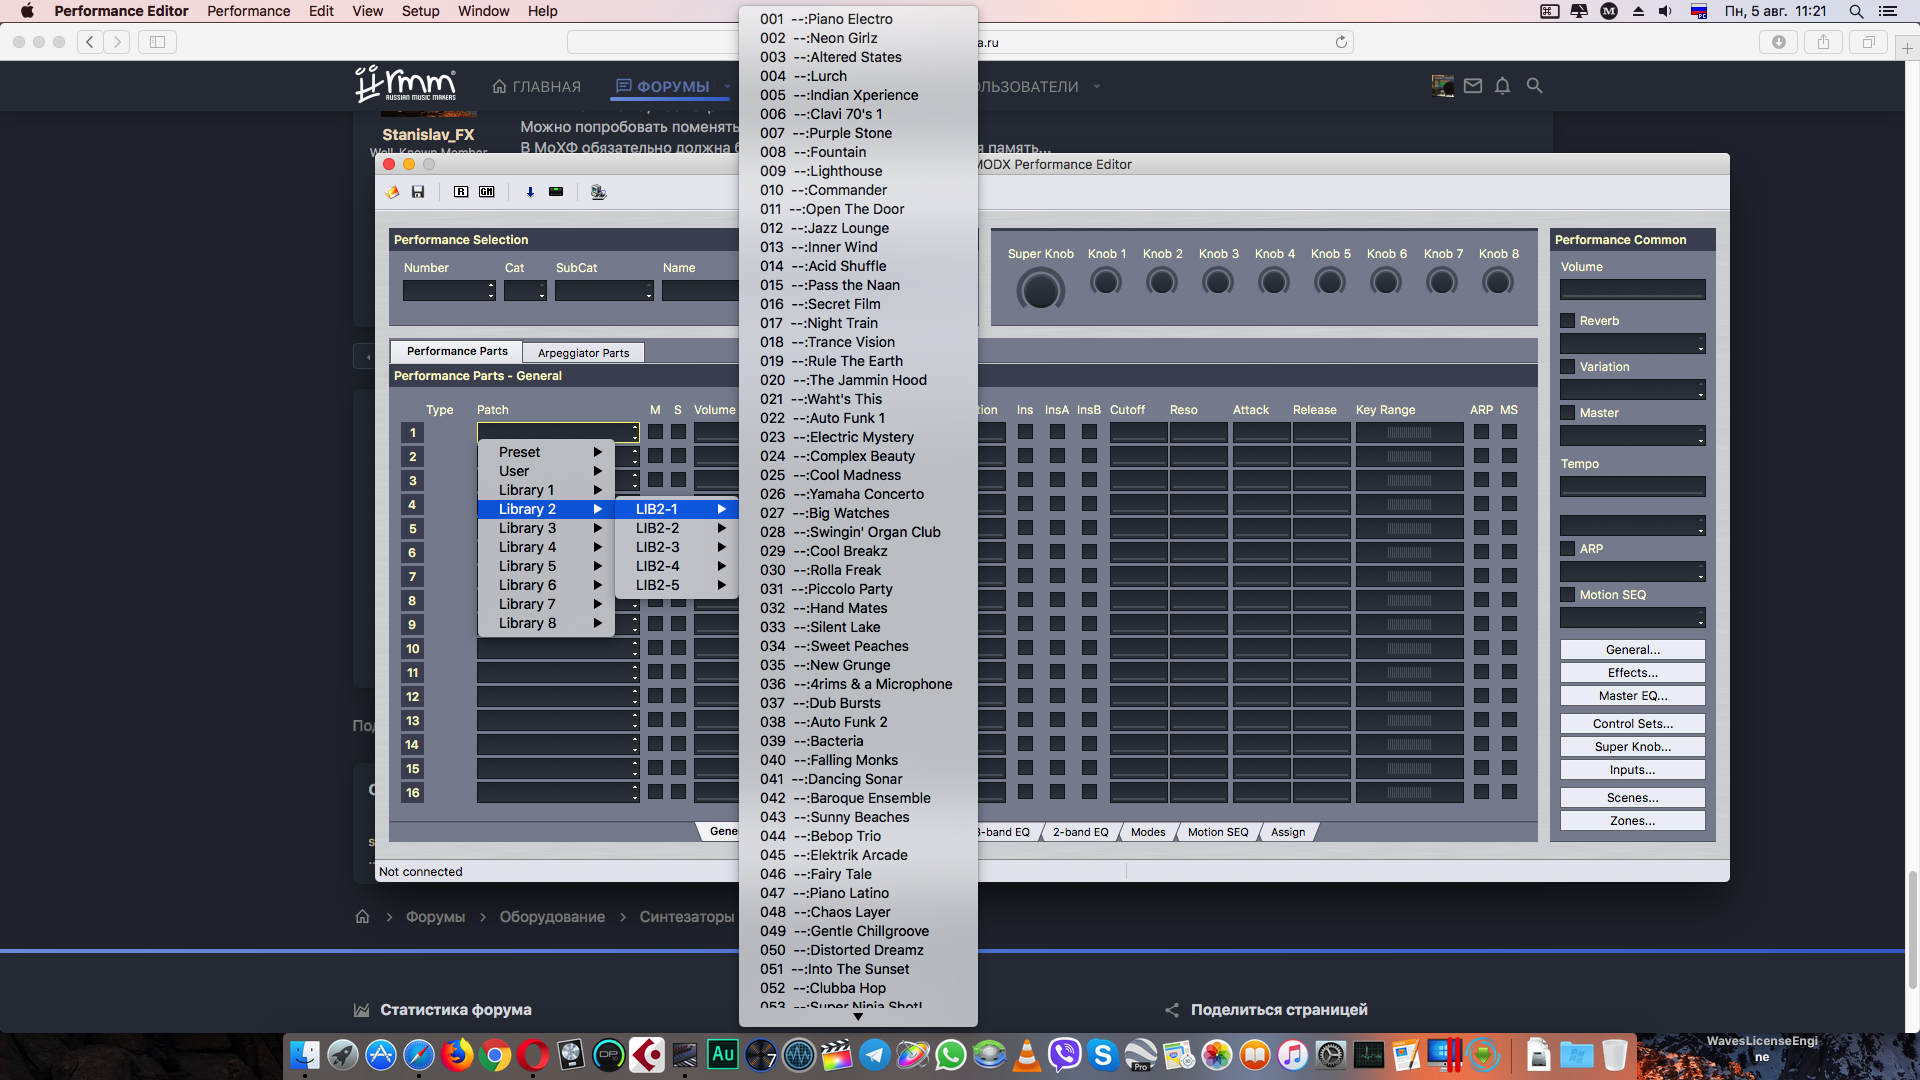Enable the Reverb checkbox
Screen dimensions: 1920x1080
1568,321
